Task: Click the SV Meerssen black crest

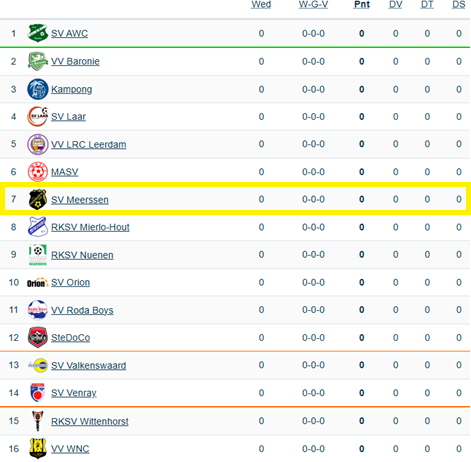Action: pyautogui.click(x=38, y=199)
